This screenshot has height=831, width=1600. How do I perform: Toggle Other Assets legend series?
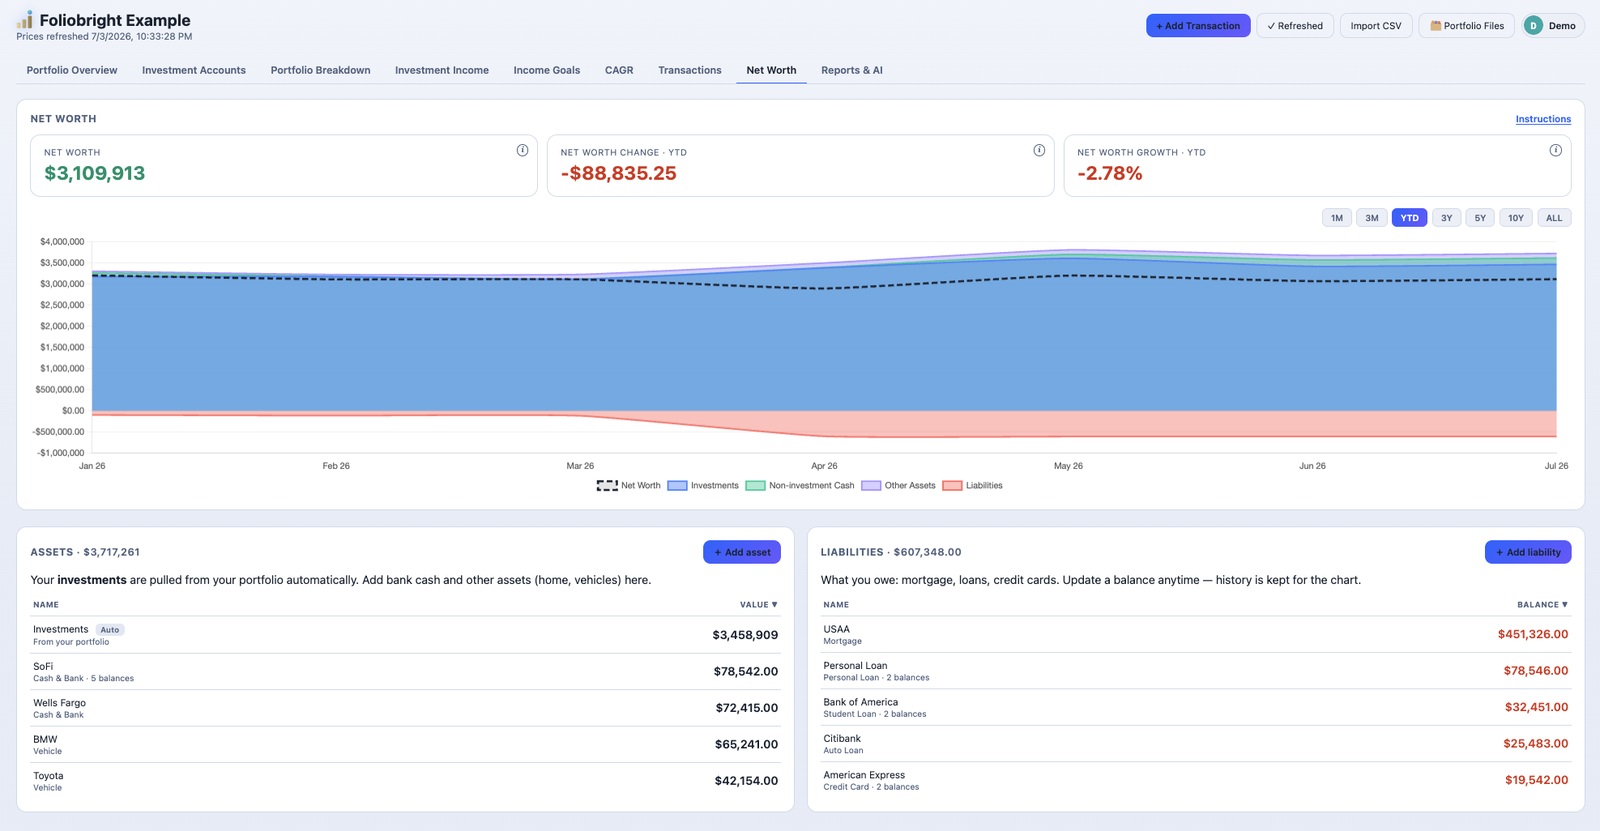(x=899, y=486)
